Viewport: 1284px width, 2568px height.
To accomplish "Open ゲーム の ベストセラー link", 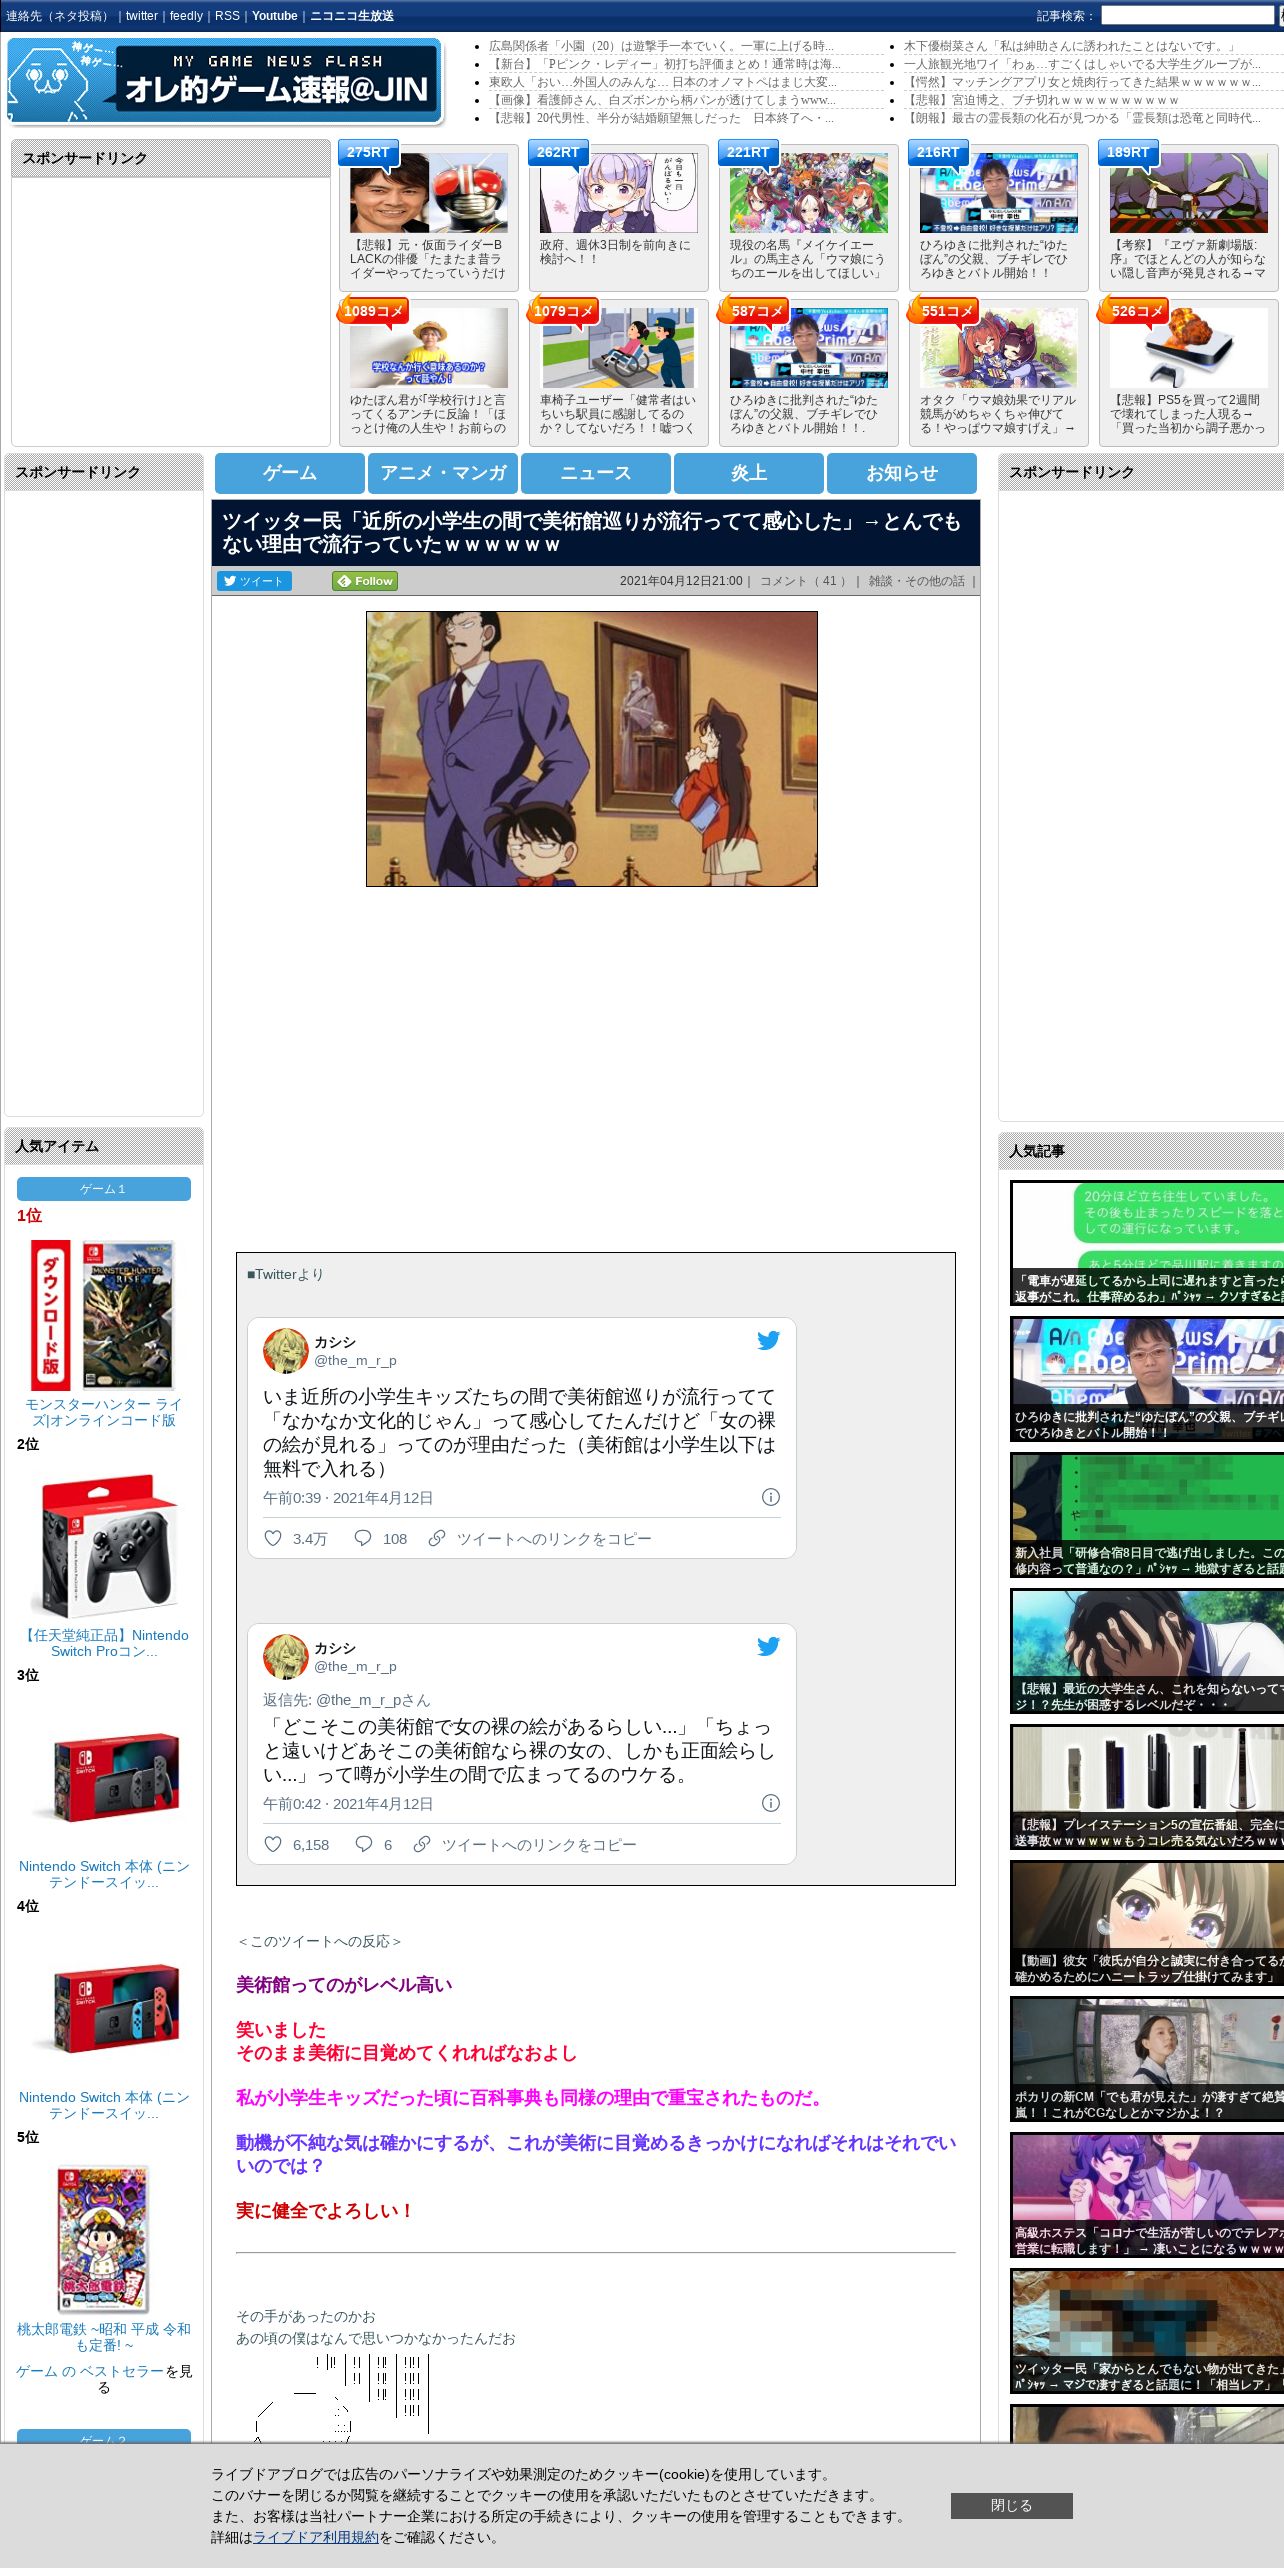I will pos(89,2371).
